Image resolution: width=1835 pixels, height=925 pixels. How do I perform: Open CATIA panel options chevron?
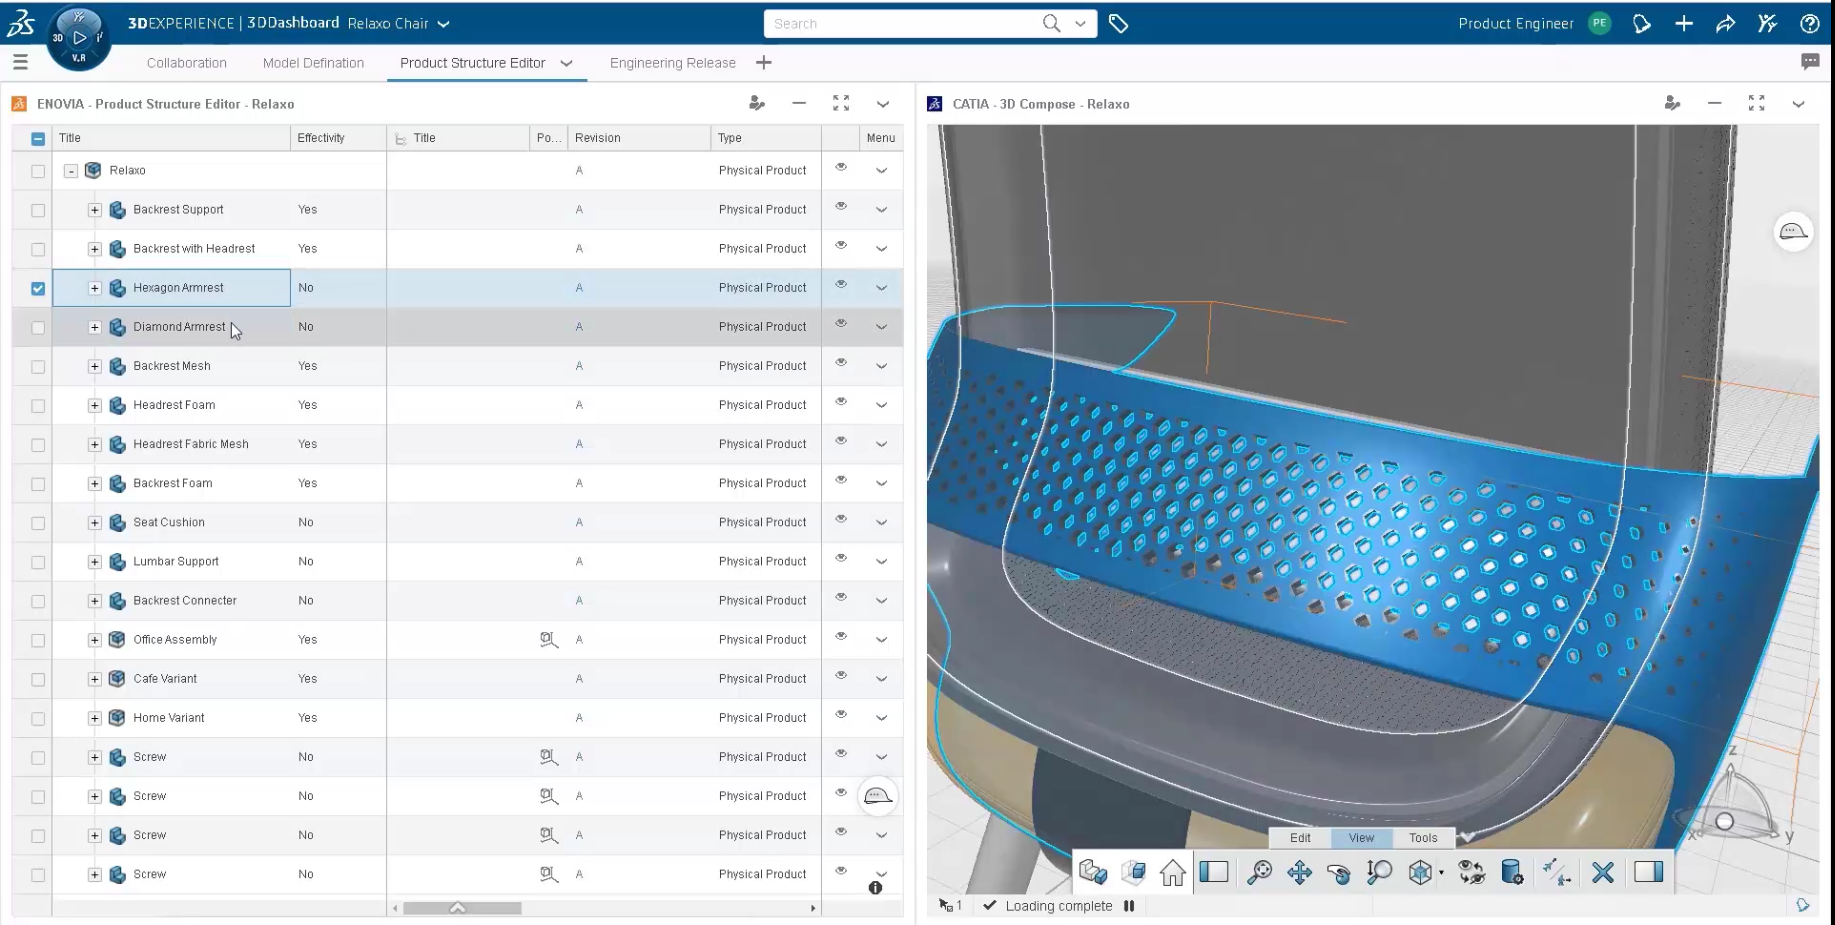tap(1798, 104)
